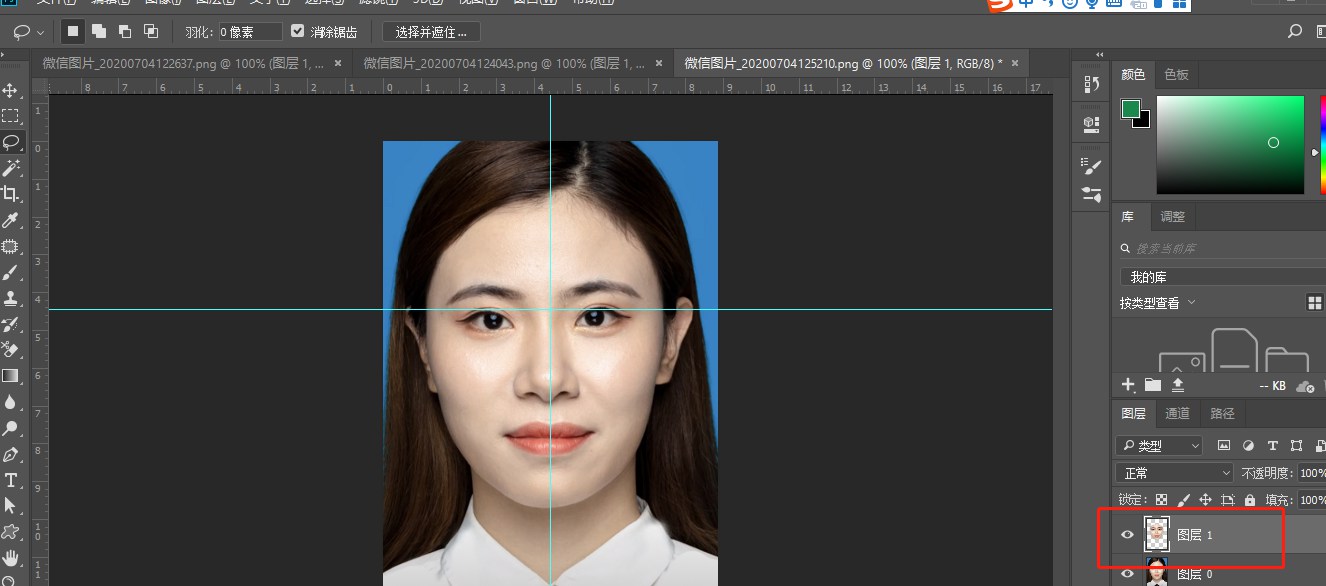Click the Add to selection mode icon
This screenshot has height=586, width=1326.
99,32
